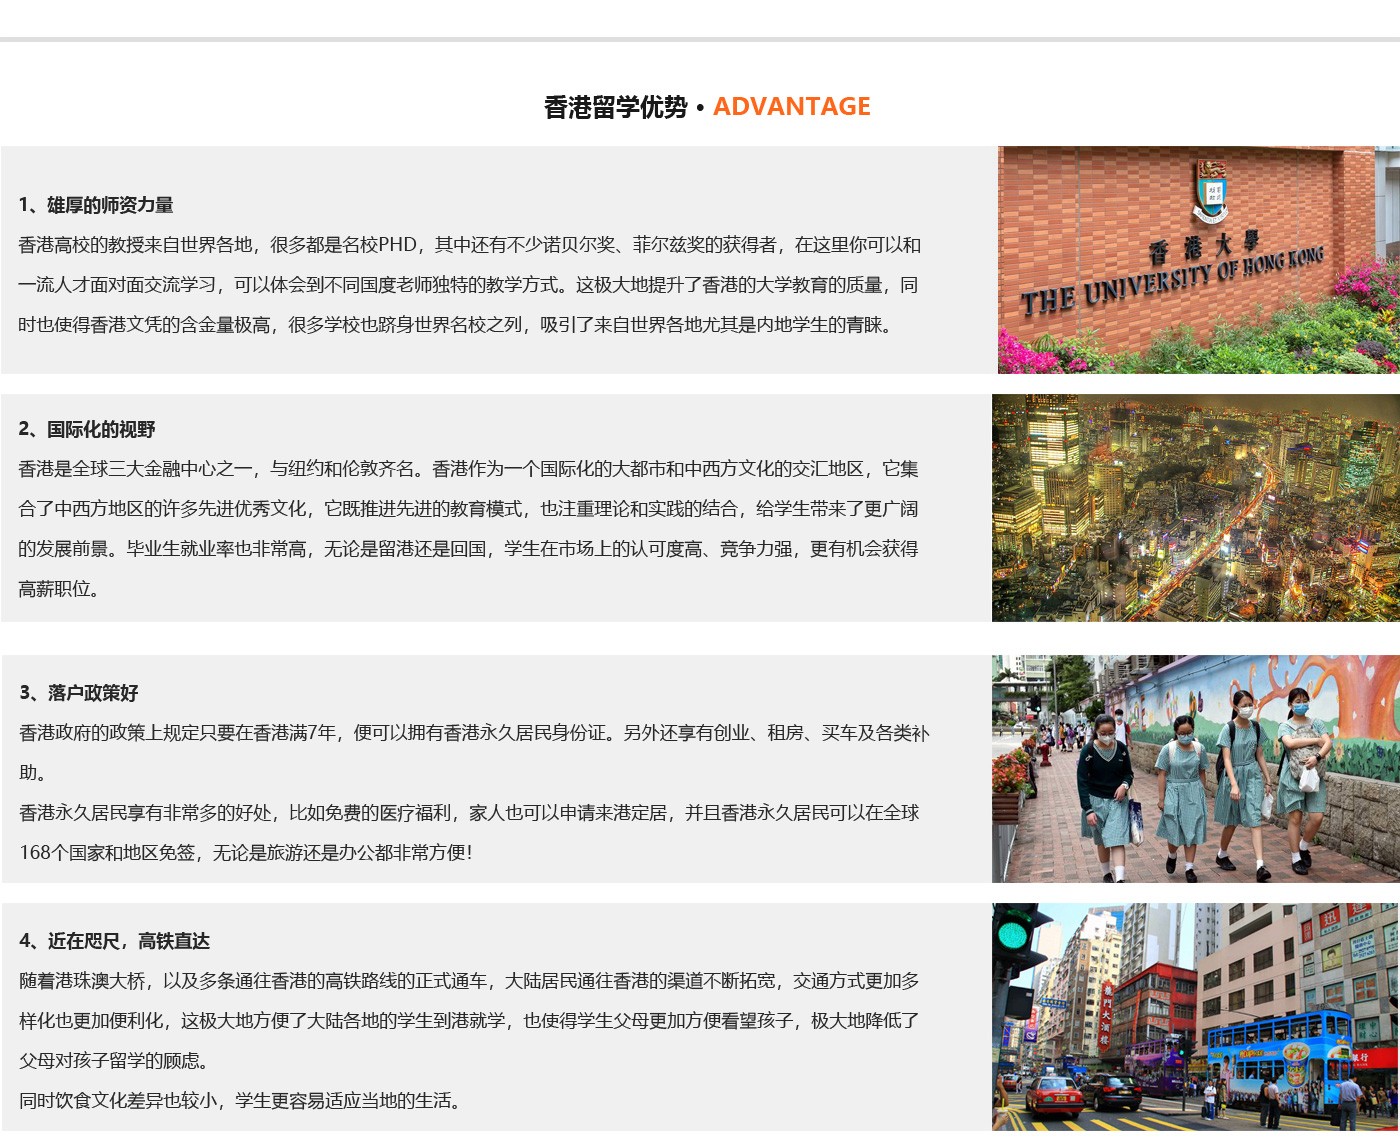Click the text 高薪职位。

tap(60, 589)
